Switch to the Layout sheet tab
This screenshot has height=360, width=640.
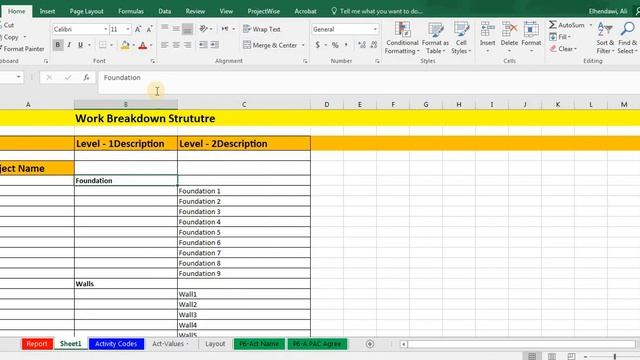pyautogui.click(x=215, y=344)
